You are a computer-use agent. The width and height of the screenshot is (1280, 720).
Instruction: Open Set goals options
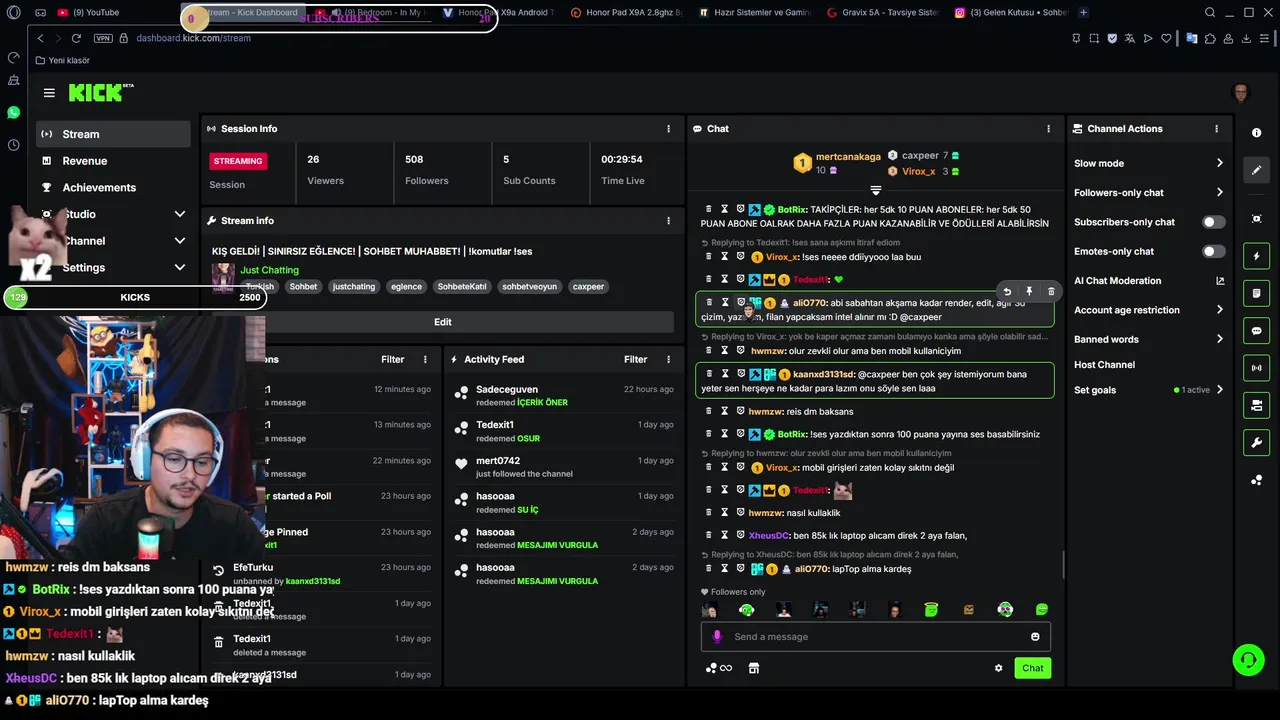click(x=1148, y=390)
